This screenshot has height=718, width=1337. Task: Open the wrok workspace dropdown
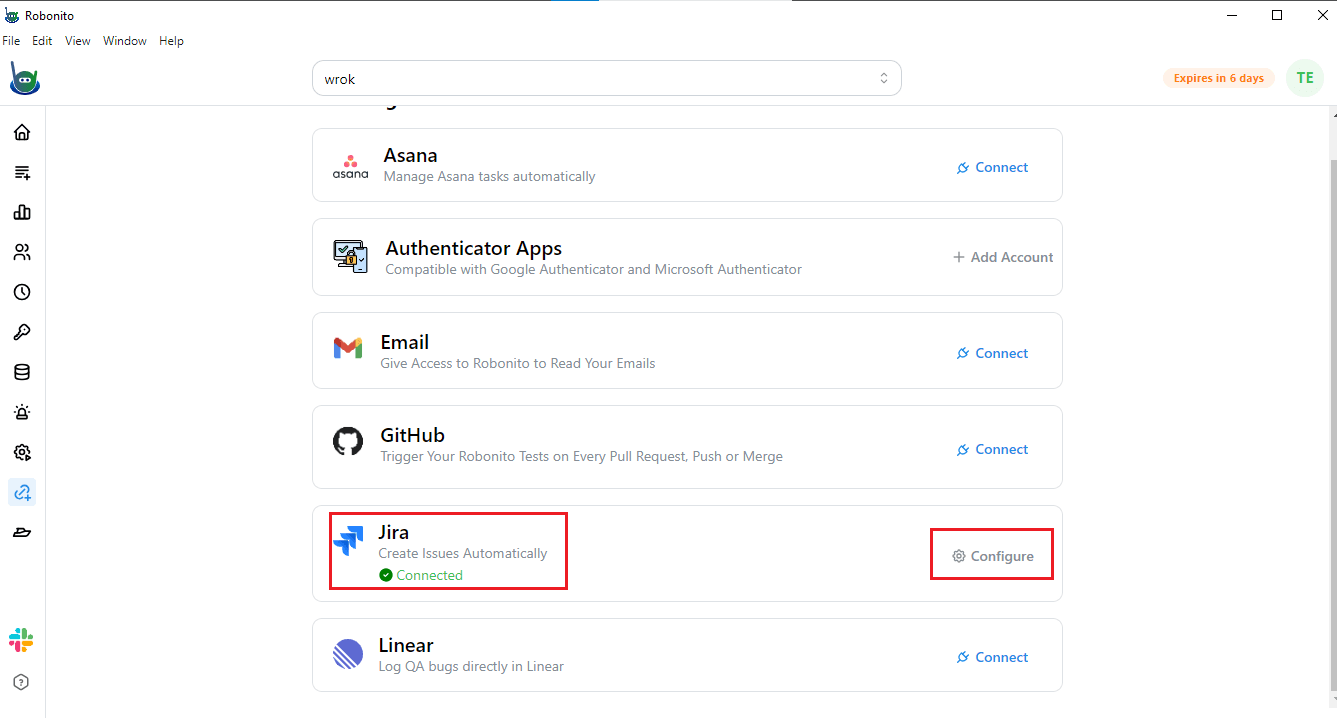point(607,78)
